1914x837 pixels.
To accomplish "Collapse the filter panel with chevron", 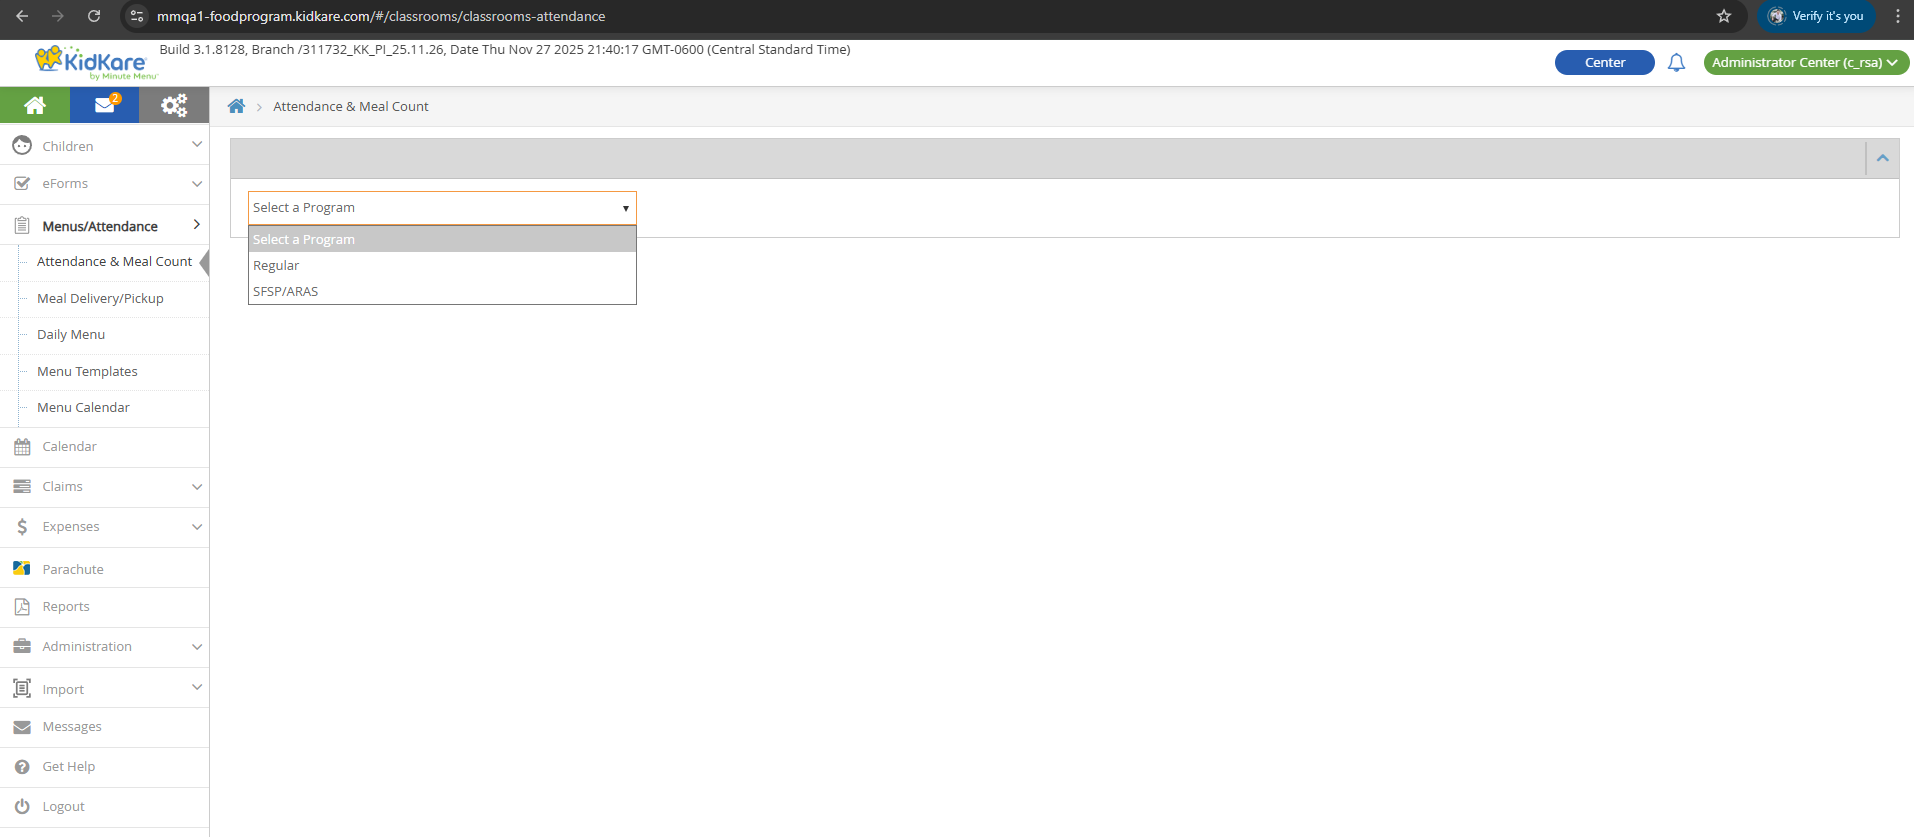I will point(1882,158).
